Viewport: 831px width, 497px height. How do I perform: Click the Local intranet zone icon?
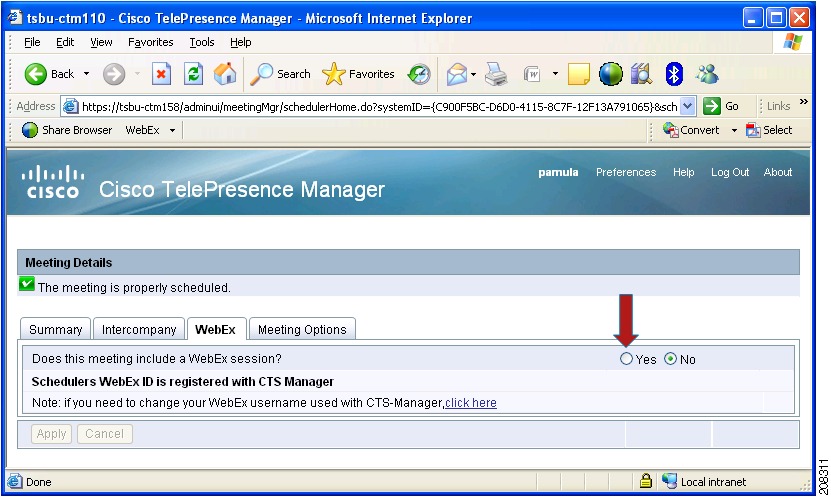click(x=669, y=481)
